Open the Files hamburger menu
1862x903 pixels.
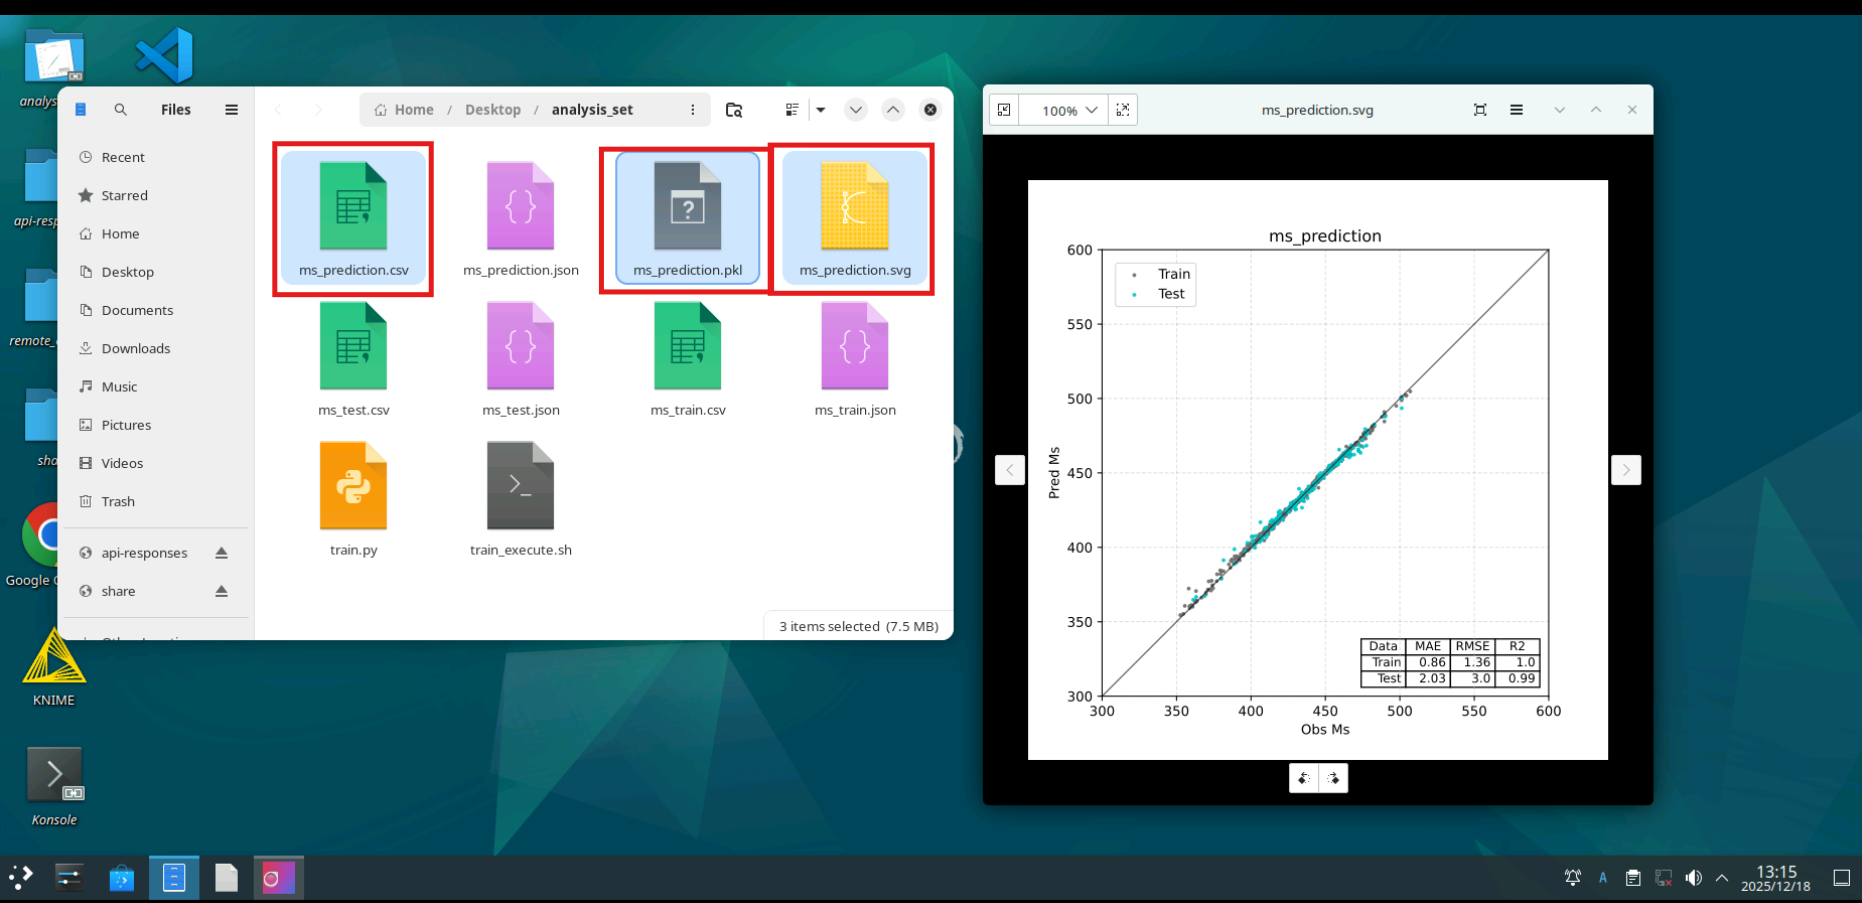point(231,110)
